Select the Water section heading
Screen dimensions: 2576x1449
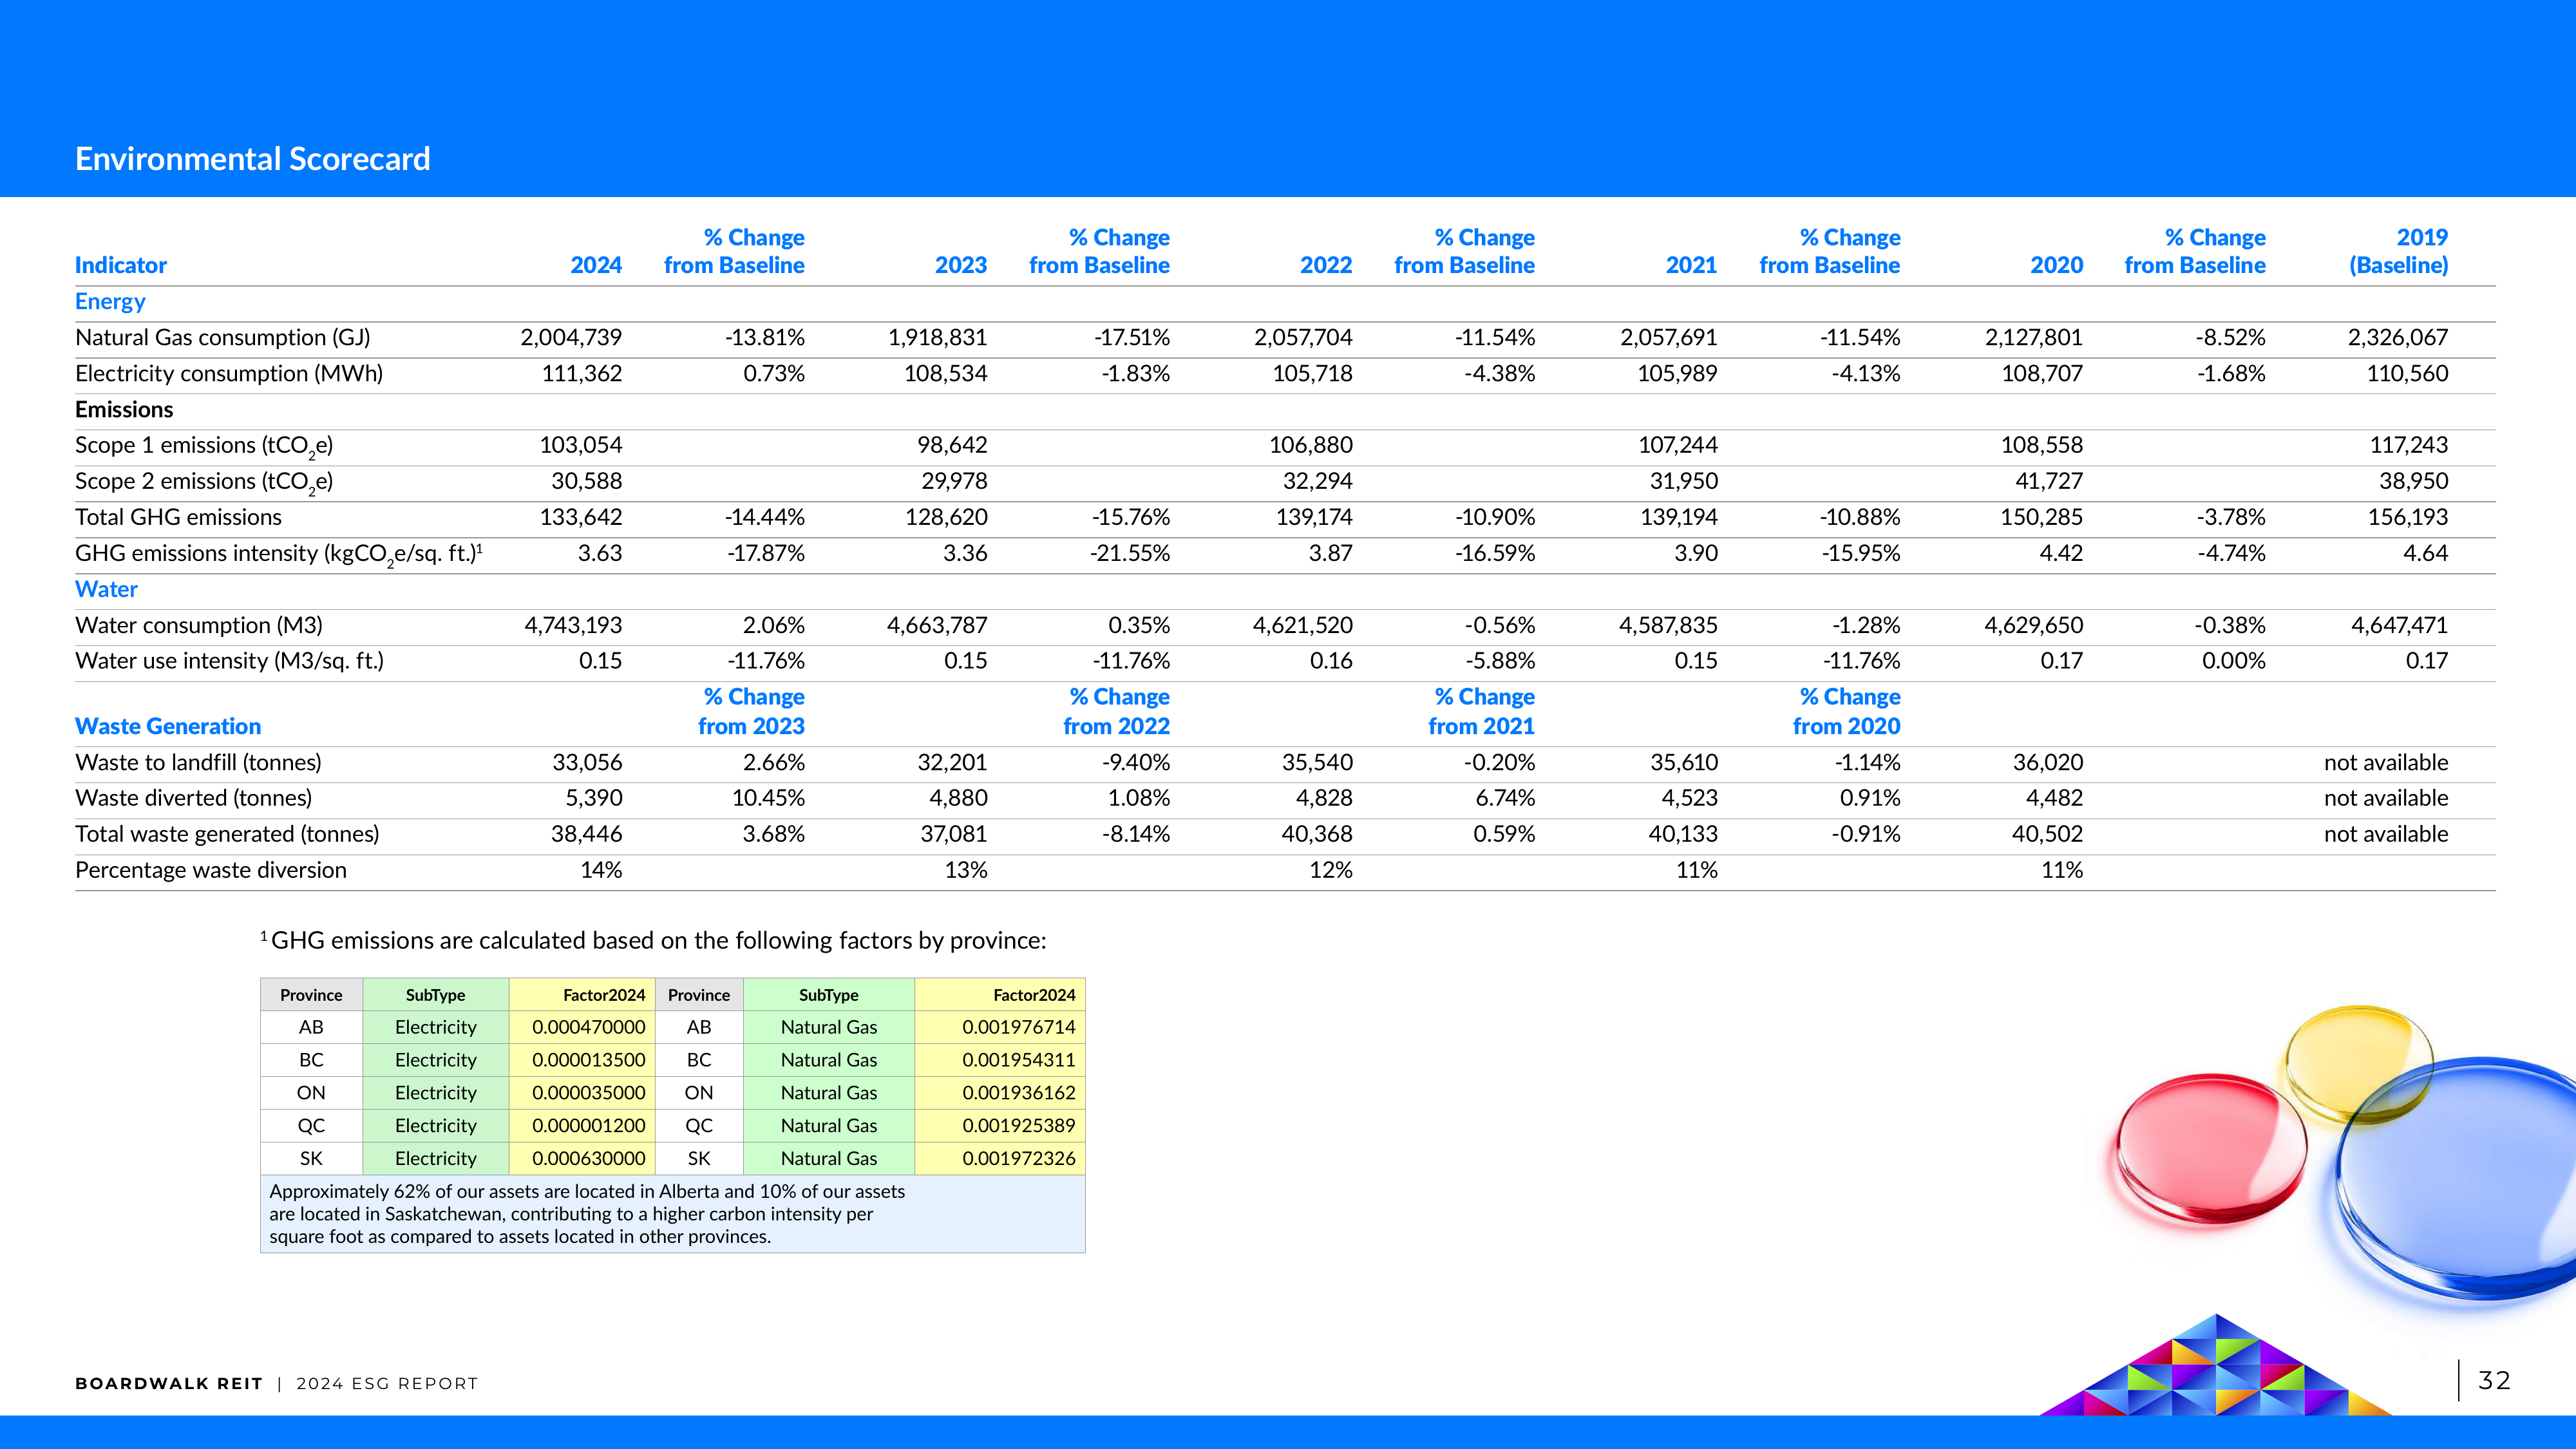click(106, 589)
